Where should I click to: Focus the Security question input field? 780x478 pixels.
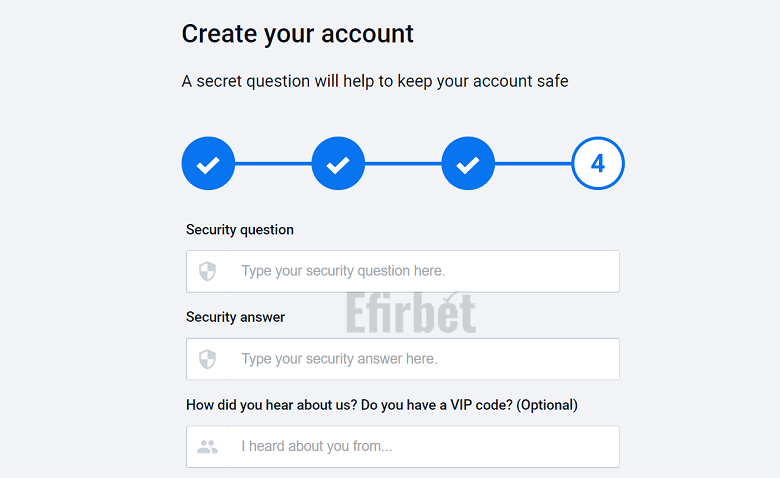click(403, 272)
